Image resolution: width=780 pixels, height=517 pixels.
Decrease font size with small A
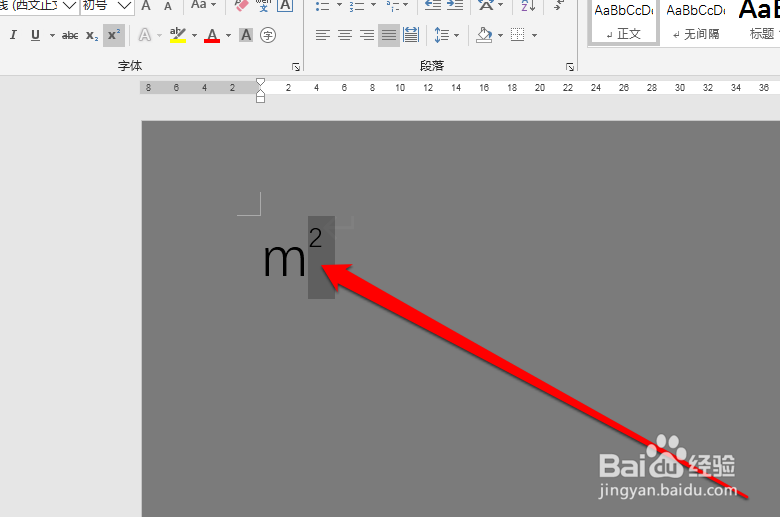(168, 6)
